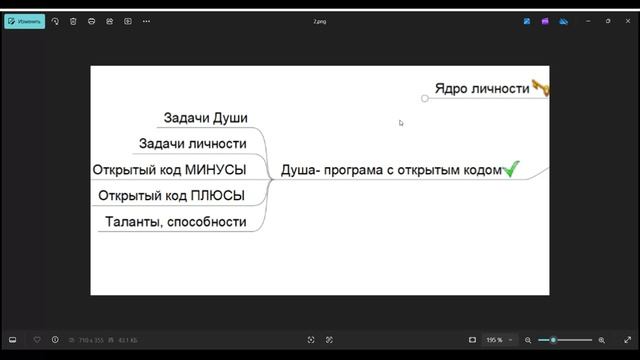Click the Душа- програма с открытым кодом text
The height and width of the screenshot is (360, 640).
click(391, 170)
